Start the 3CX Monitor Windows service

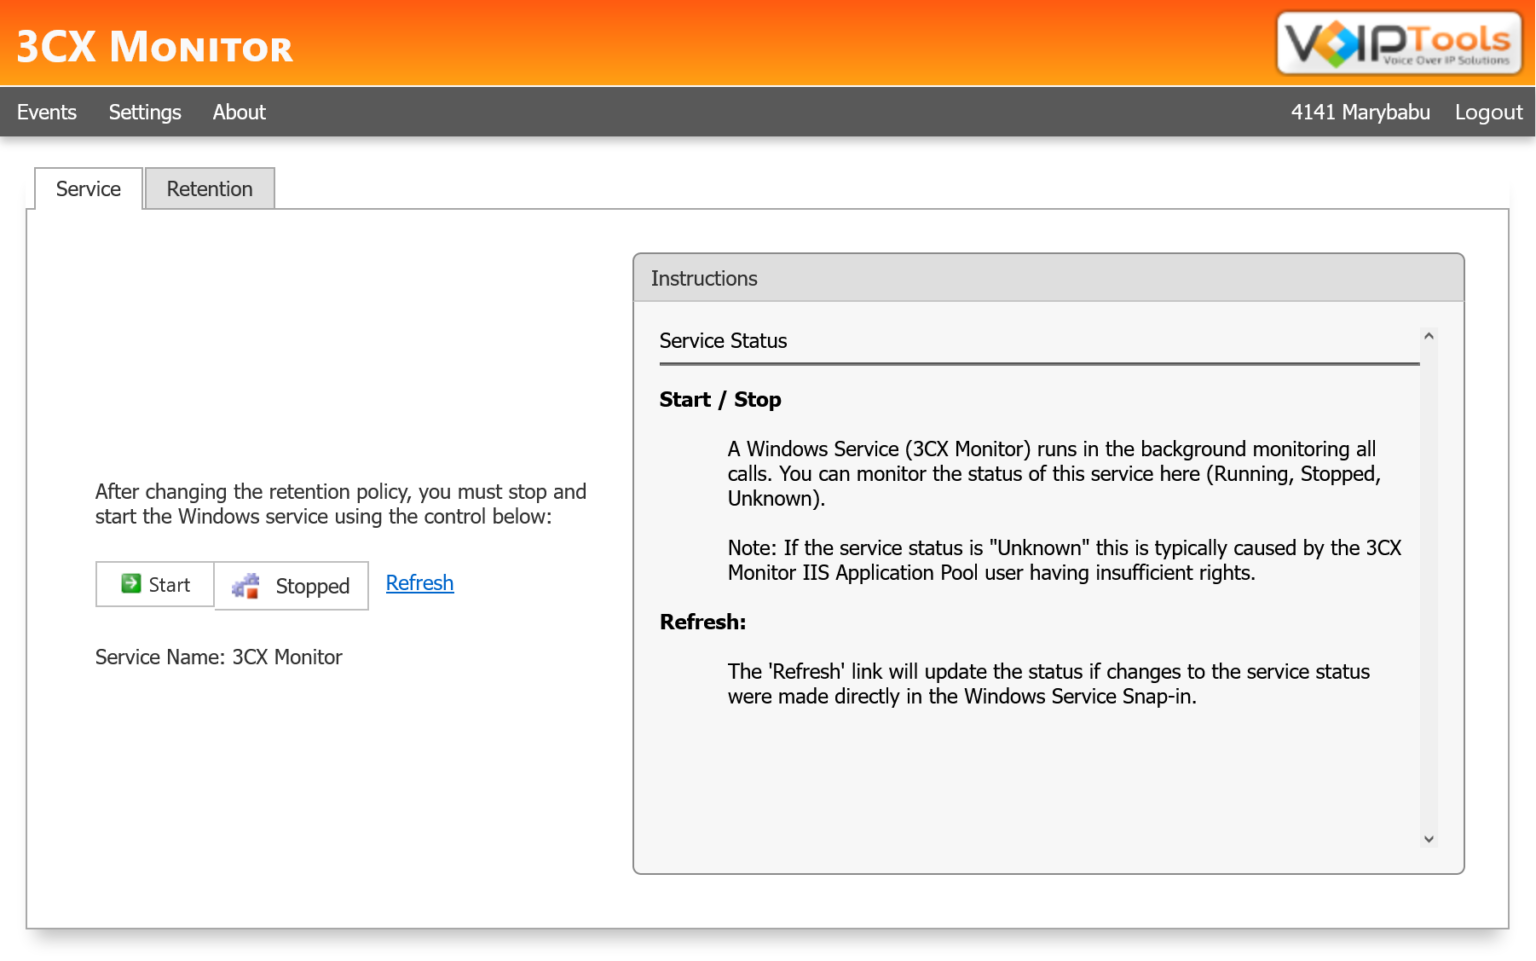coord(155,584)
